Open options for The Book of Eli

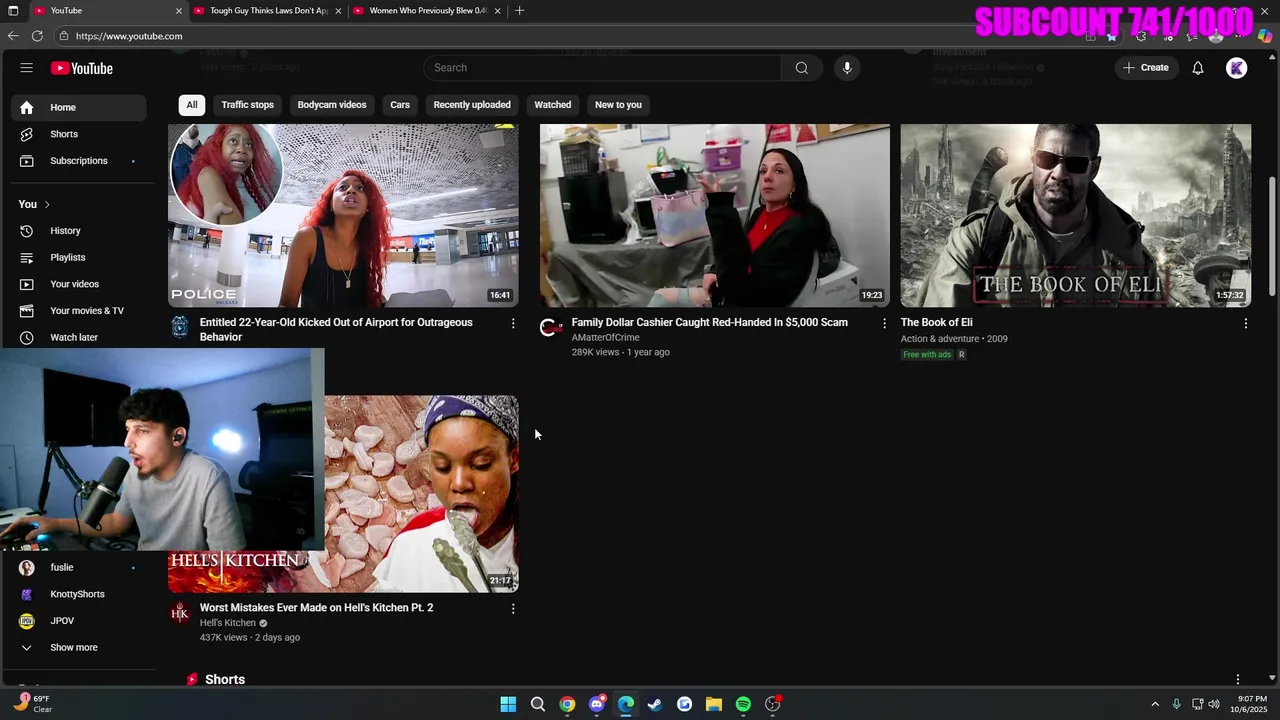coord(1245,323)
